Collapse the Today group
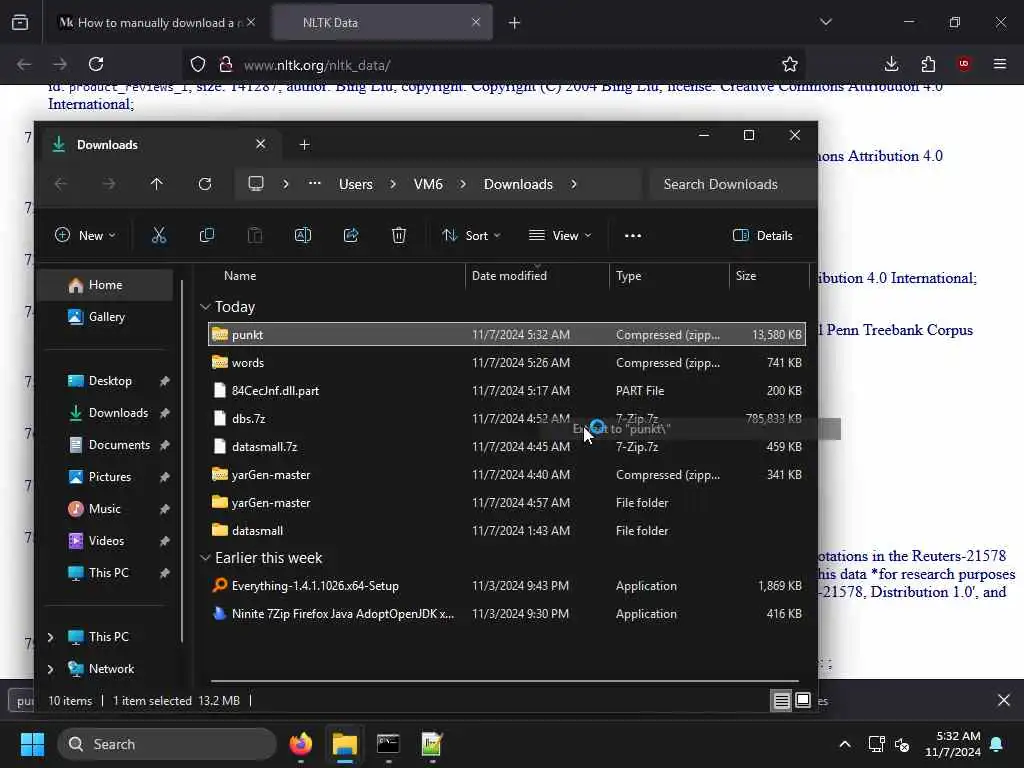 [205, 307]
